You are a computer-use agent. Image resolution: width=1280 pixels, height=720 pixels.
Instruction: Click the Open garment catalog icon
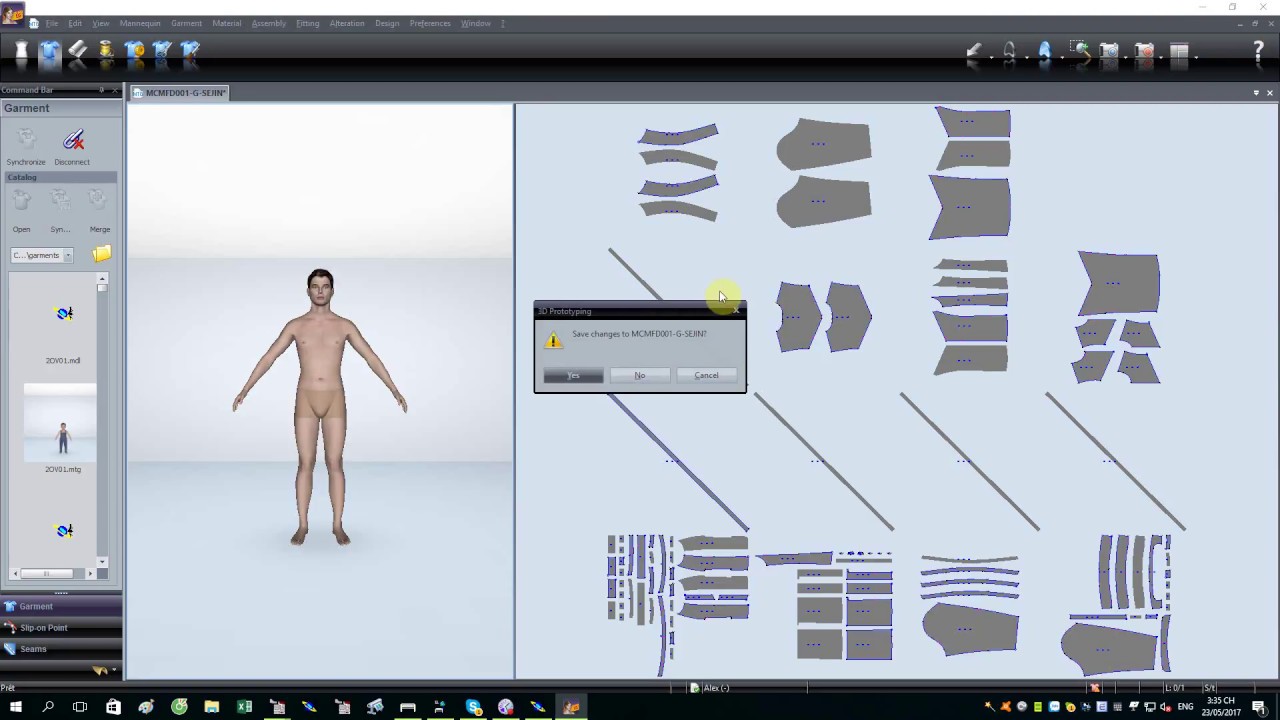(21, 202)
